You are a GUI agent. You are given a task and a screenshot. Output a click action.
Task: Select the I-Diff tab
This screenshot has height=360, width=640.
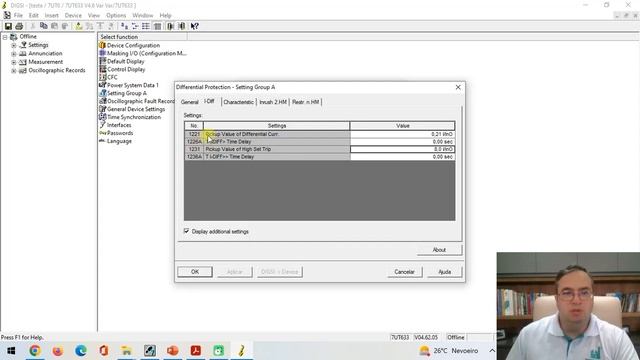click(x=209, y=101)
